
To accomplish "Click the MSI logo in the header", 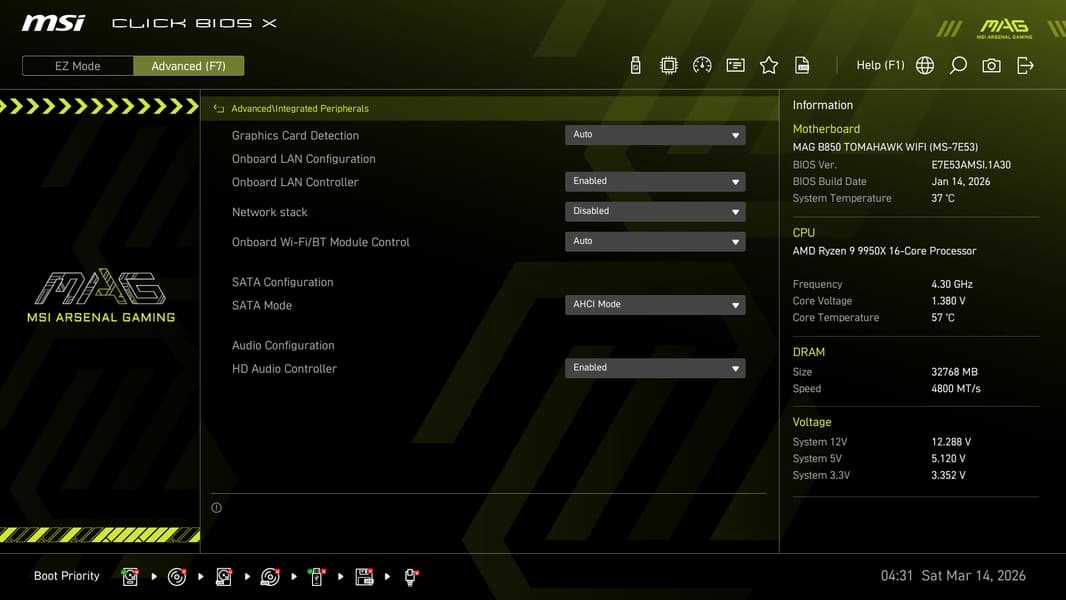I will [53, 23].
